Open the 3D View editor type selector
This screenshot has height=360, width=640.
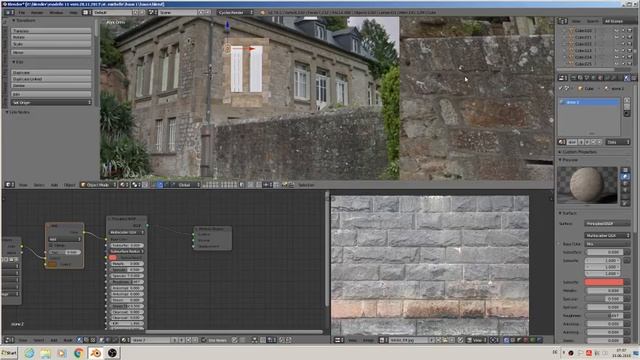pos(9,185)
